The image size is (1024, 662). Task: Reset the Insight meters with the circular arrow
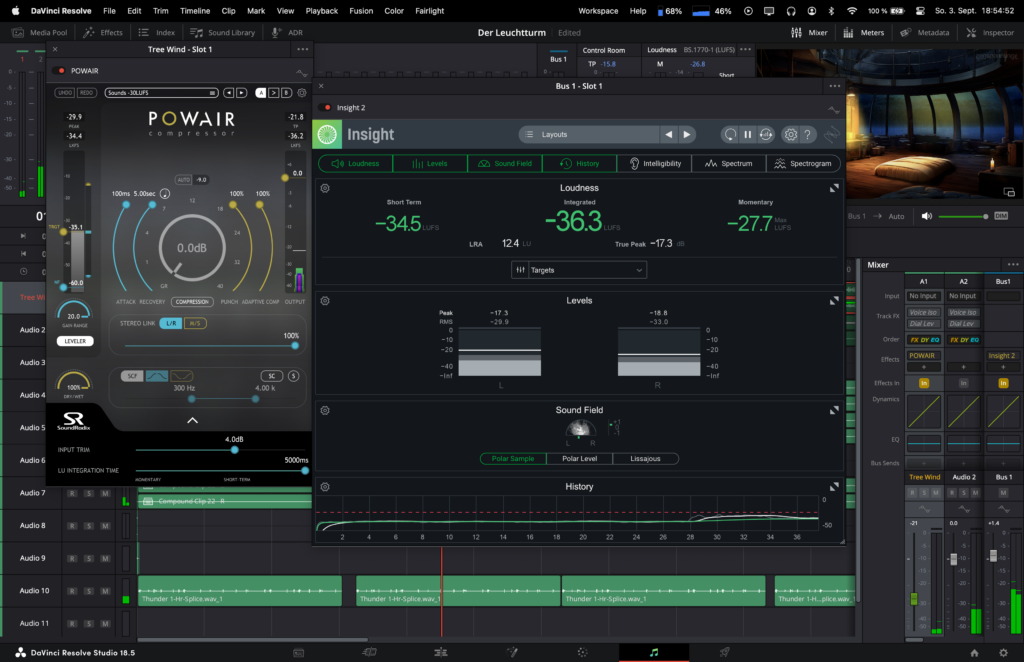pos(730,134)
